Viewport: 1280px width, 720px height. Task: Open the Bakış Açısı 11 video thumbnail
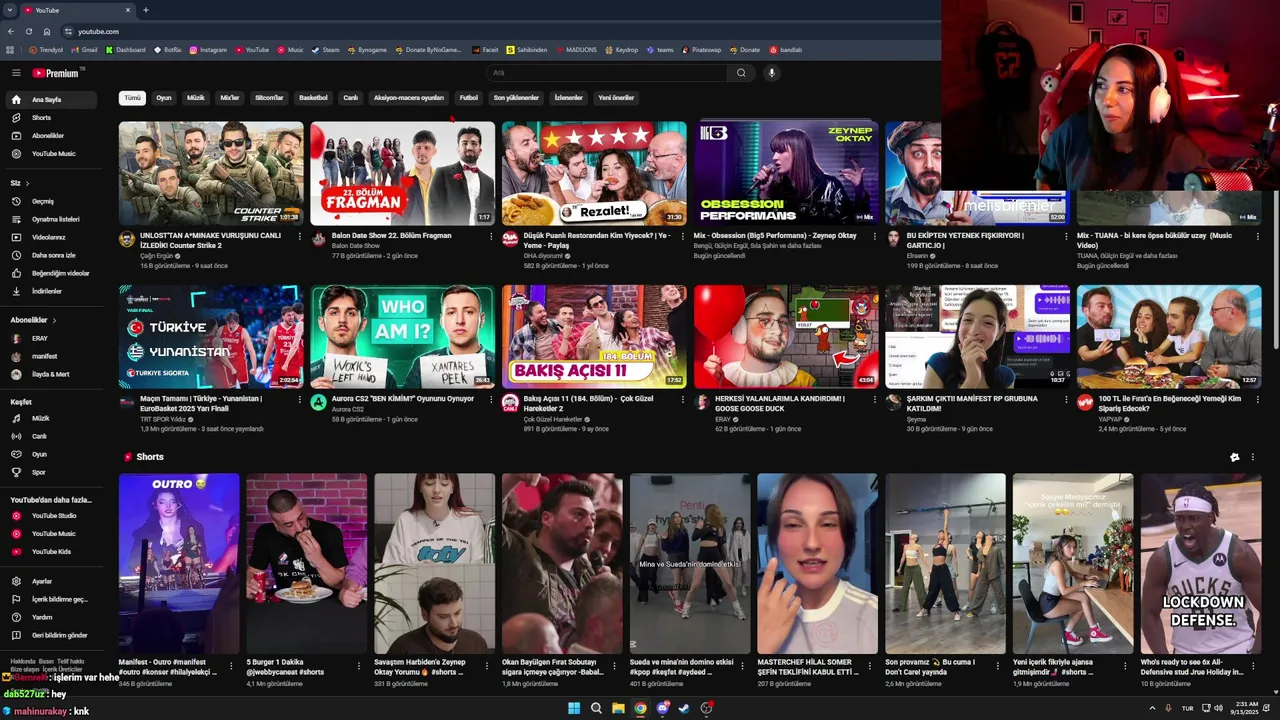(x=594, y=337)
